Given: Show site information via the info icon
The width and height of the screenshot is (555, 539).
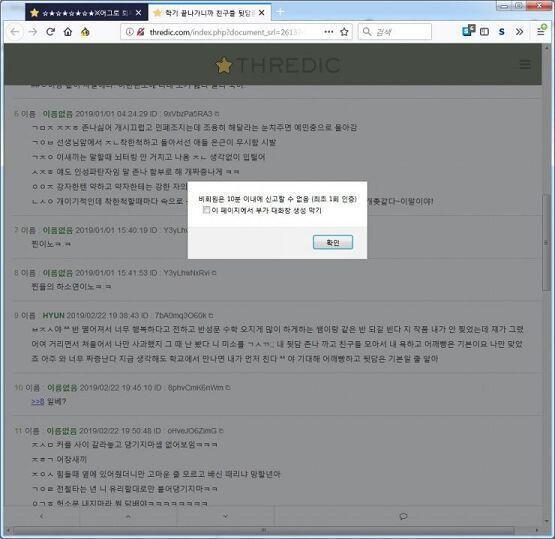Looking at the screenshot, I should coord(130,32).
